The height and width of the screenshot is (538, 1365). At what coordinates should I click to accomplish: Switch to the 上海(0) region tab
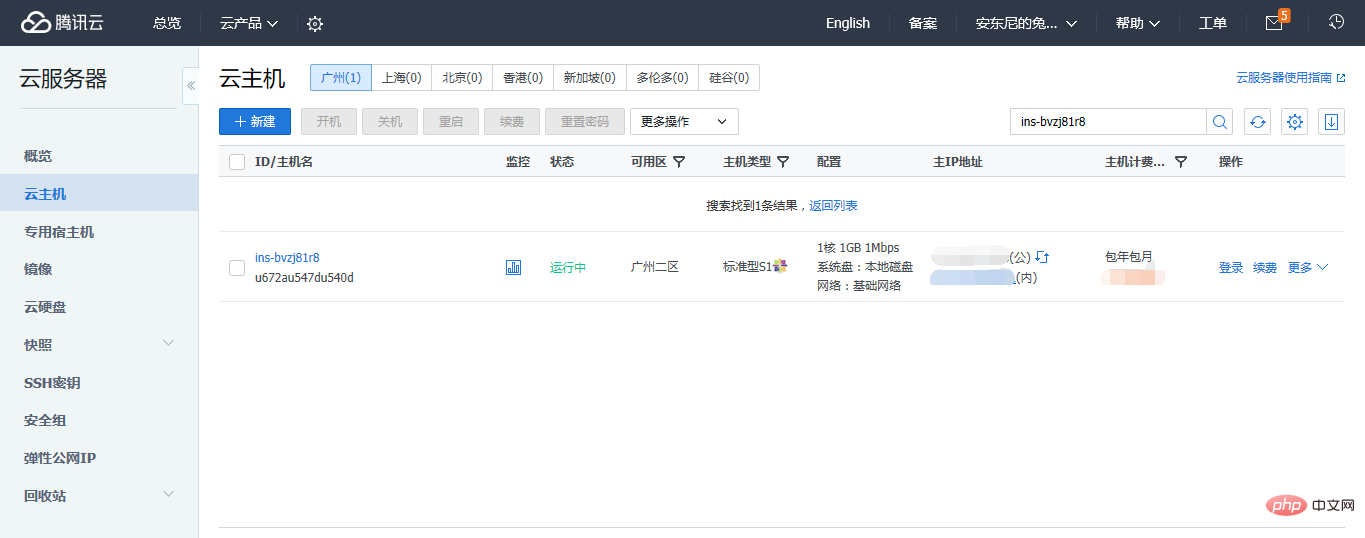[x=402, y=77]
